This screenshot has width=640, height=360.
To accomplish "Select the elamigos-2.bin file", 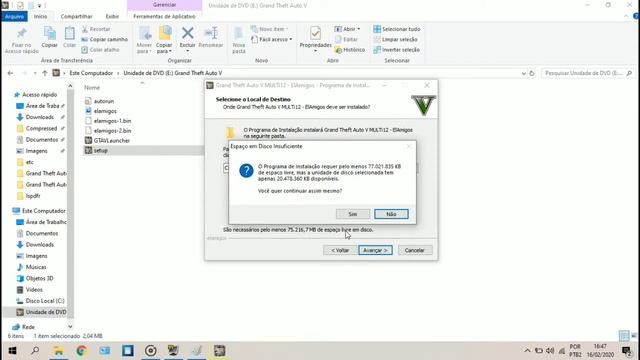I will (112, 131).
